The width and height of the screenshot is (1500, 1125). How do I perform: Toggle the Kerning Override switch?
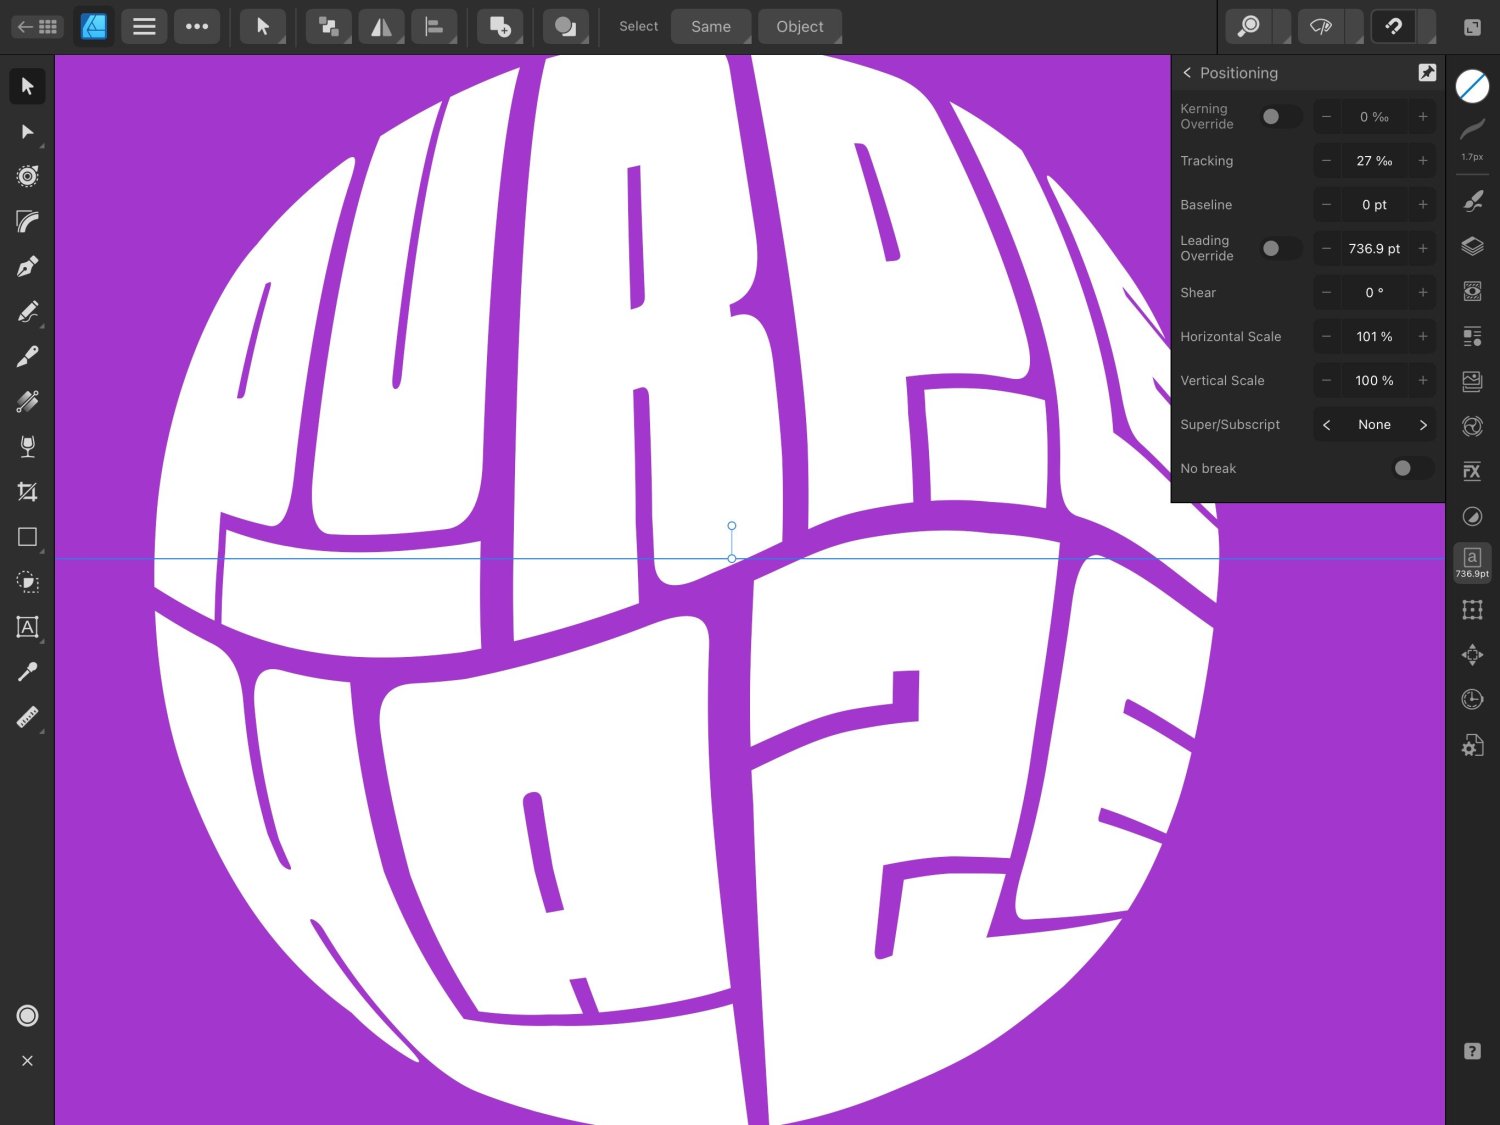click(x=1279, y=117)
